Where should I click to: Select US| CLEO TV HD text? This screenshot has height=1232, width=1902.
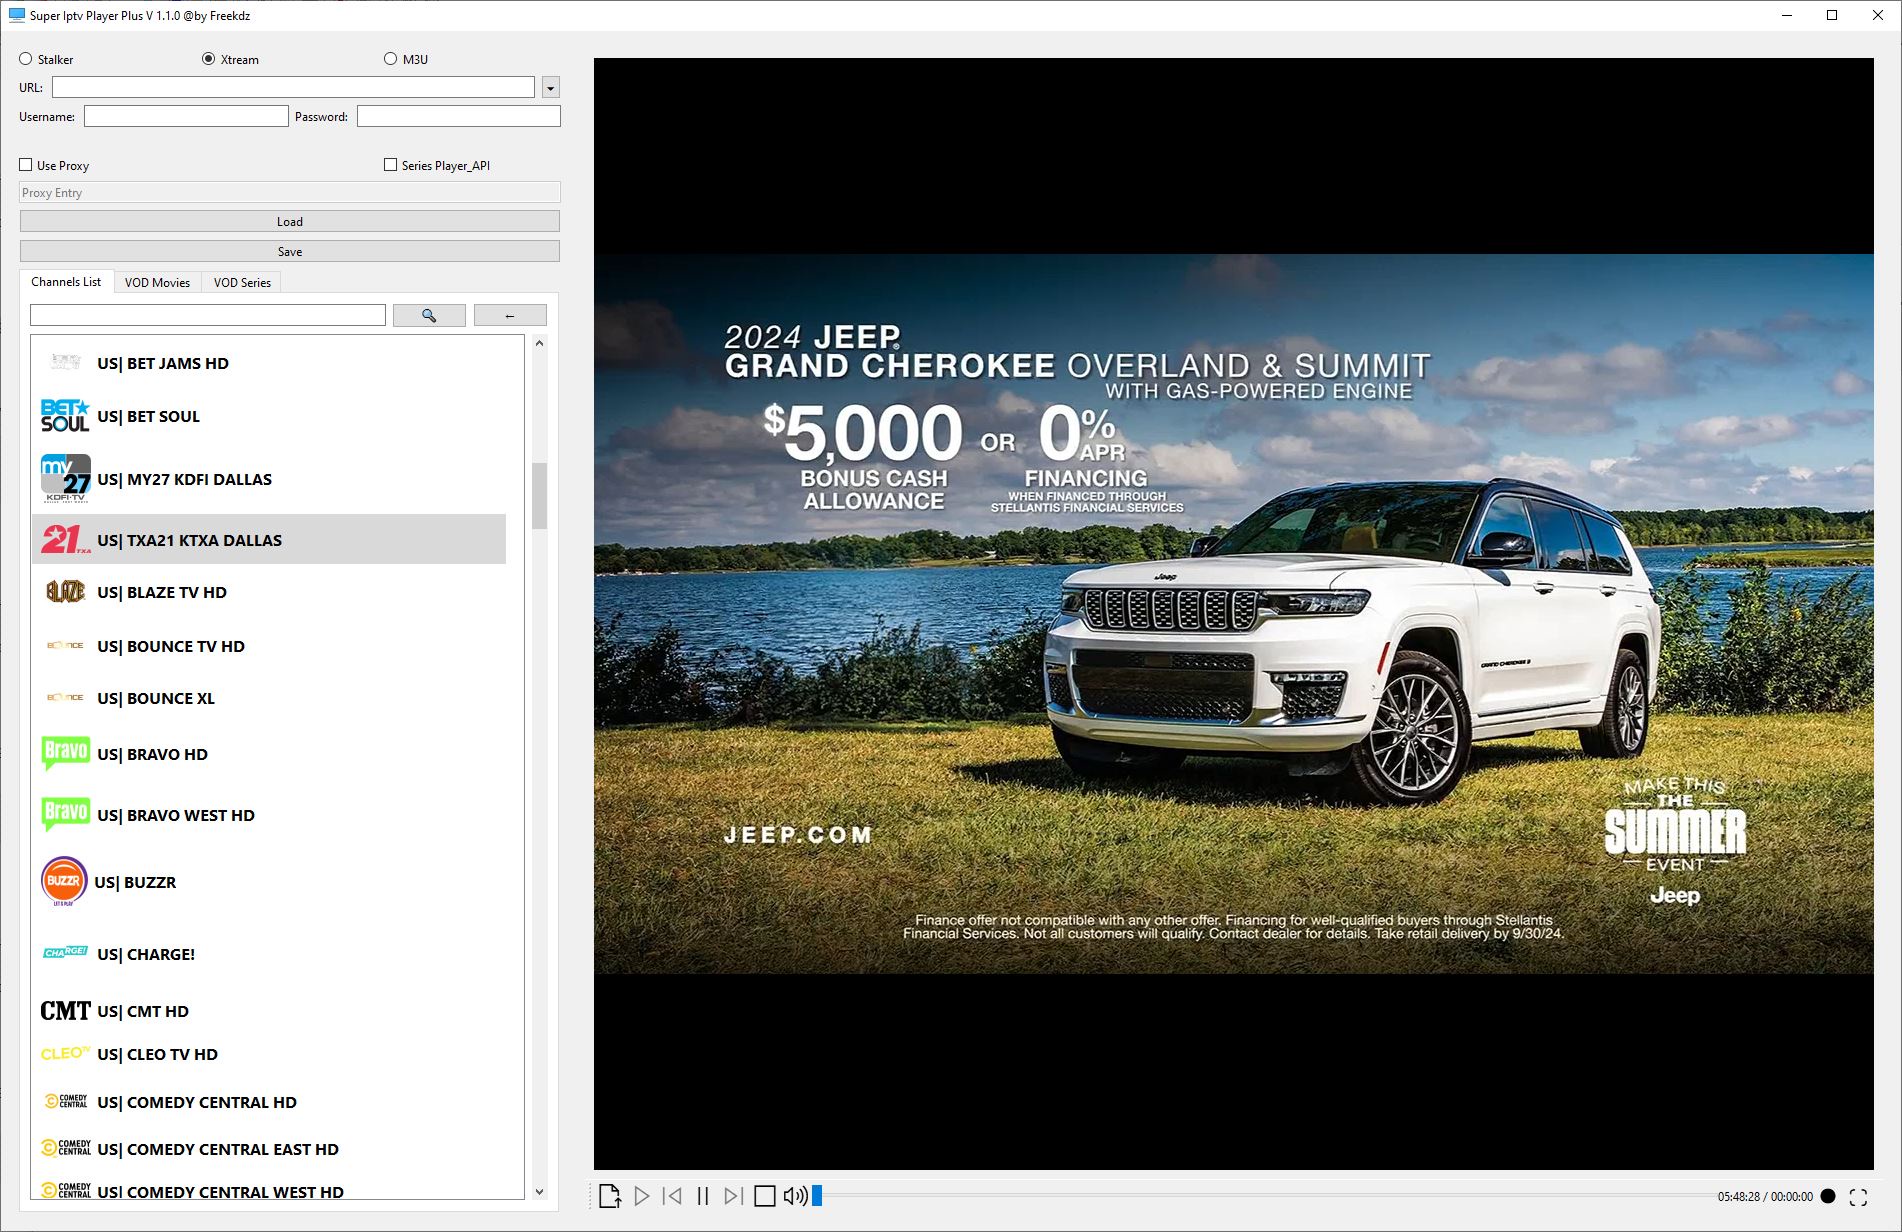click(157, 1054)
